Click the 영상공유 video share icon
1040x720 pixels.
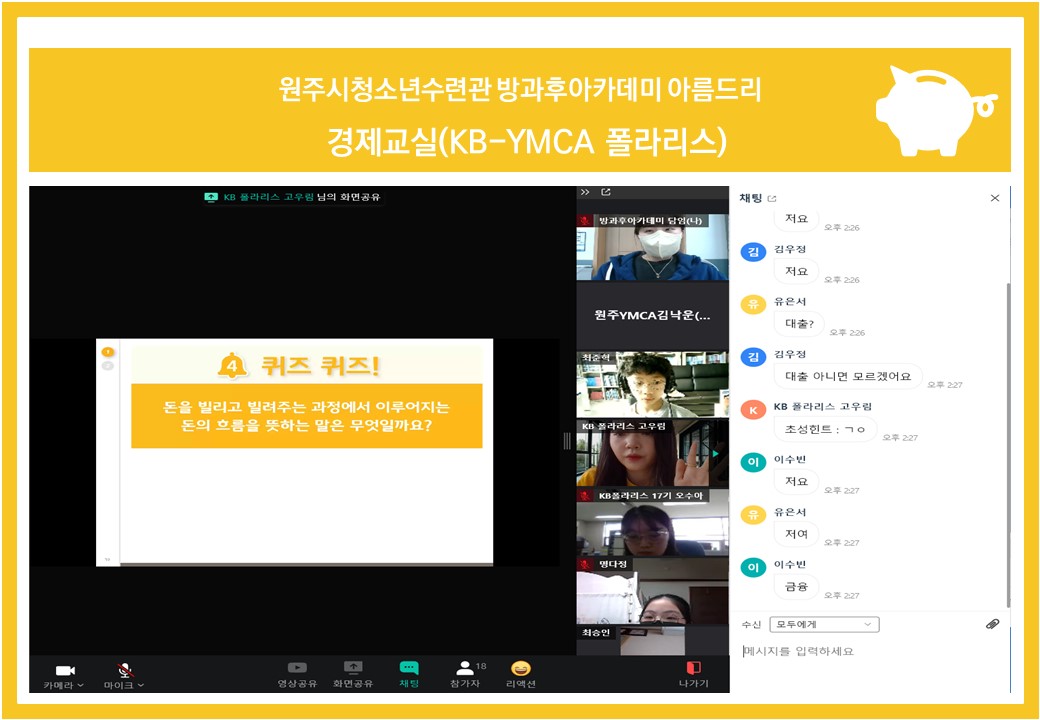tap(297, 668)
